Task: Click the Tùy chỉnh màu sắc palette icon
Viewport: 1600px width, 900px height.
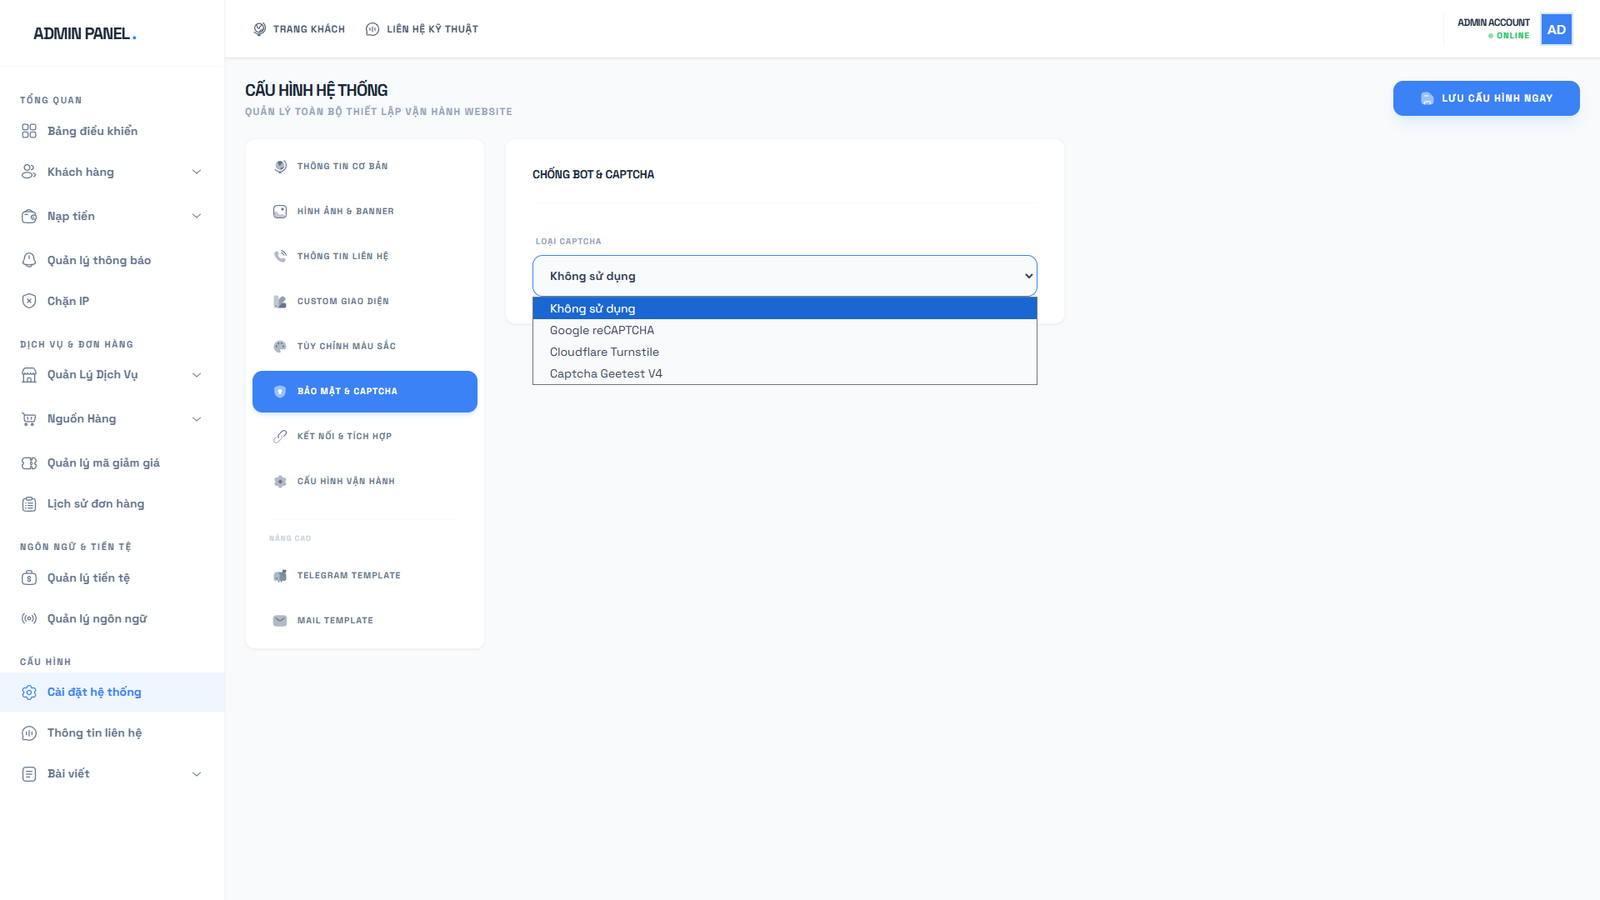Action: tap(280, 346)
